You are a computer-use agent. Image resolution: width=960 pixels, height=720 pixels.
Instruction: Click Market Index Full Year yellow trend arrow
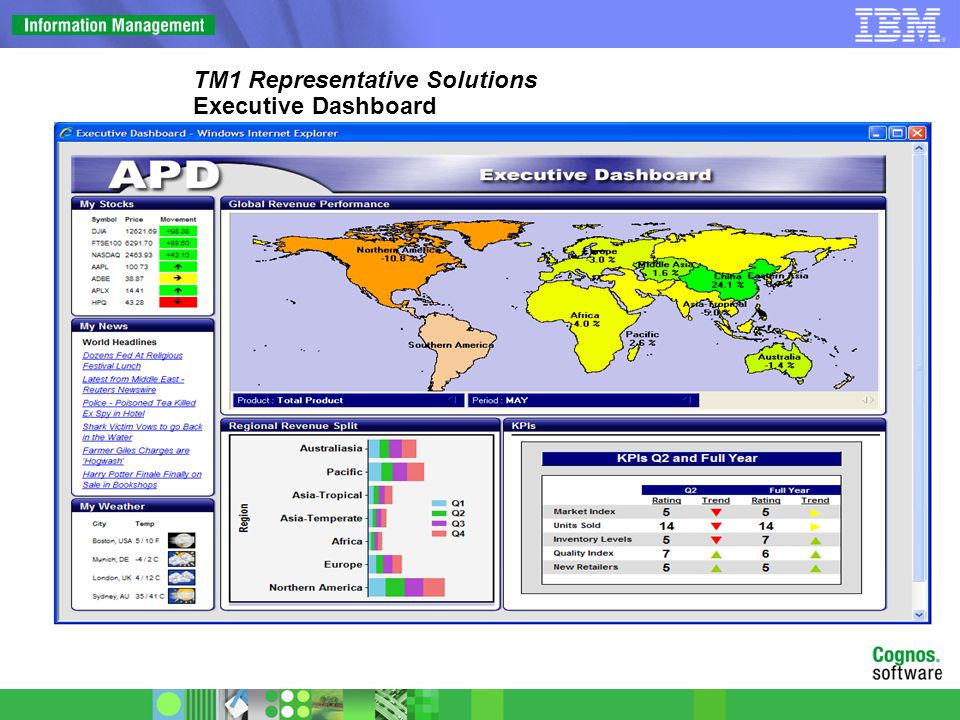815,512
